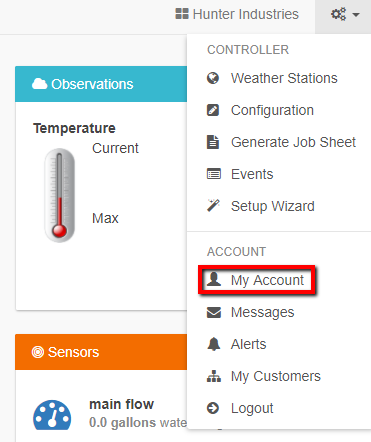Viewport: 371px width, 442px height.
Task: Click the Observations panel header
Action: tap(101, 84)
